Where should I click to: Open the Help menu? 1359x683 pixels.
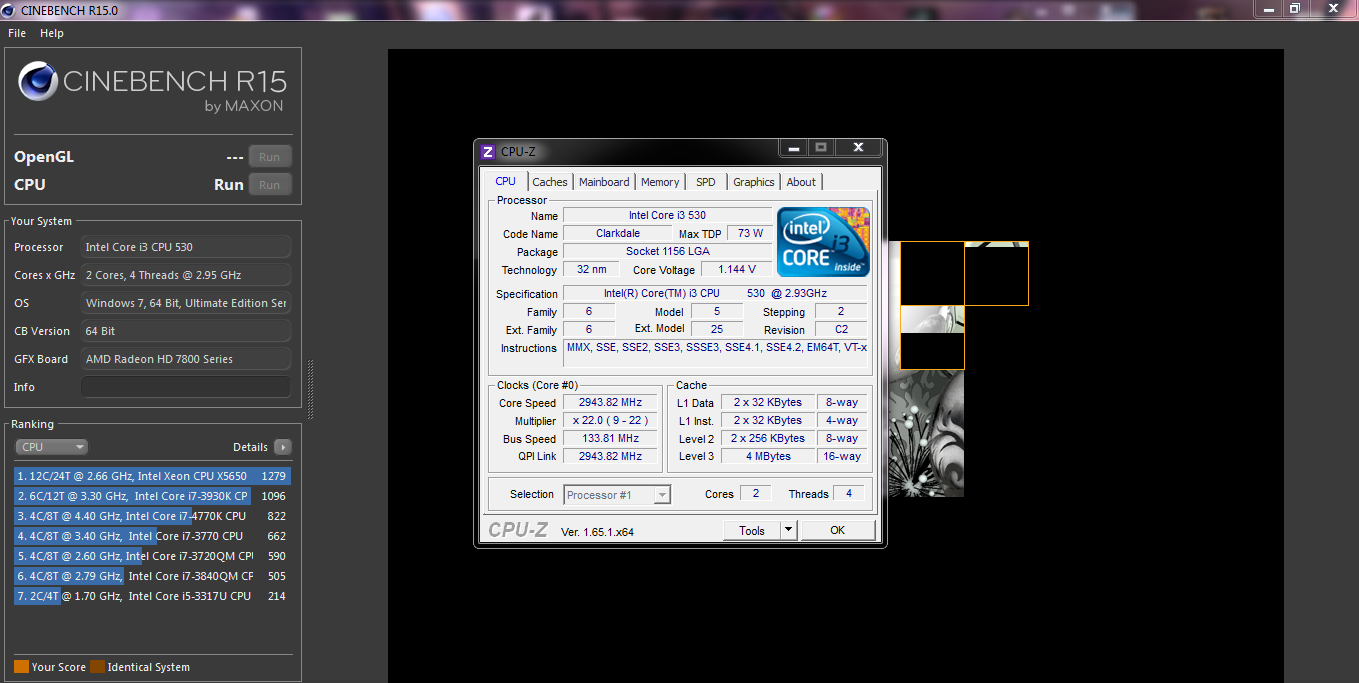52,33
